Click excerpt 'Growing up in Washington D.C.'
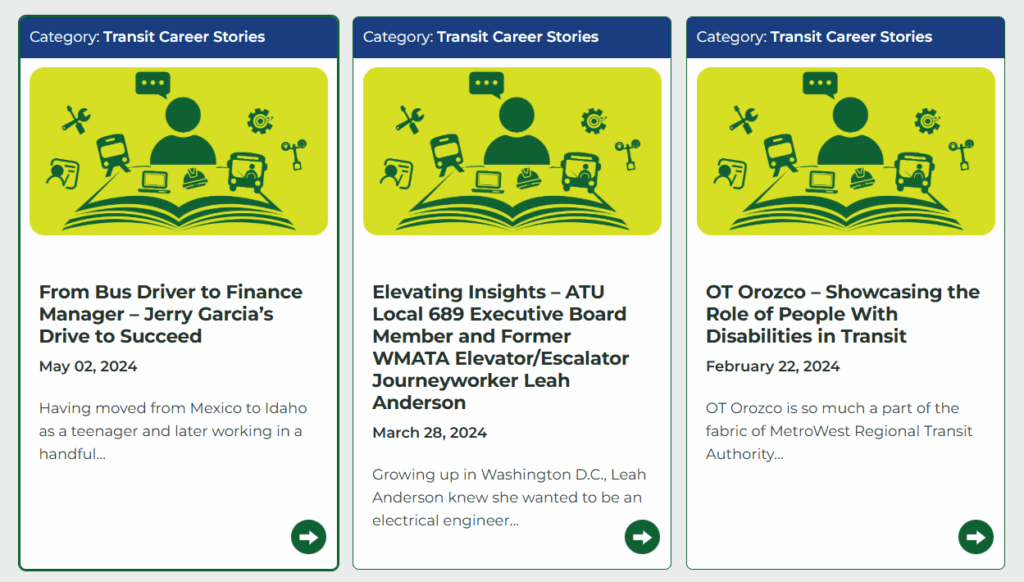 click(x=509, y=498)
